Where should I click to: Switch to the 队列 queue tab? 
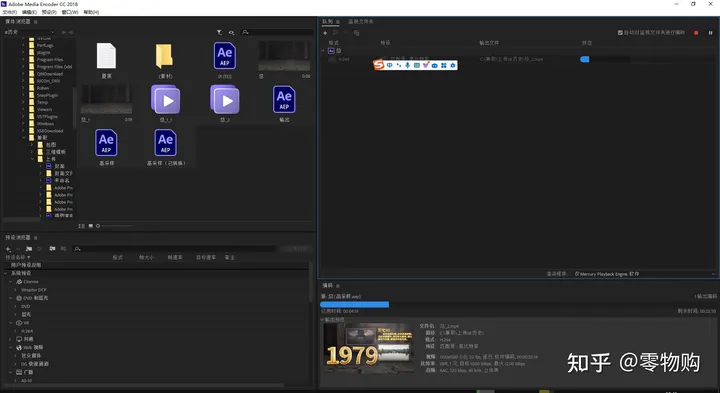point(327,22)
